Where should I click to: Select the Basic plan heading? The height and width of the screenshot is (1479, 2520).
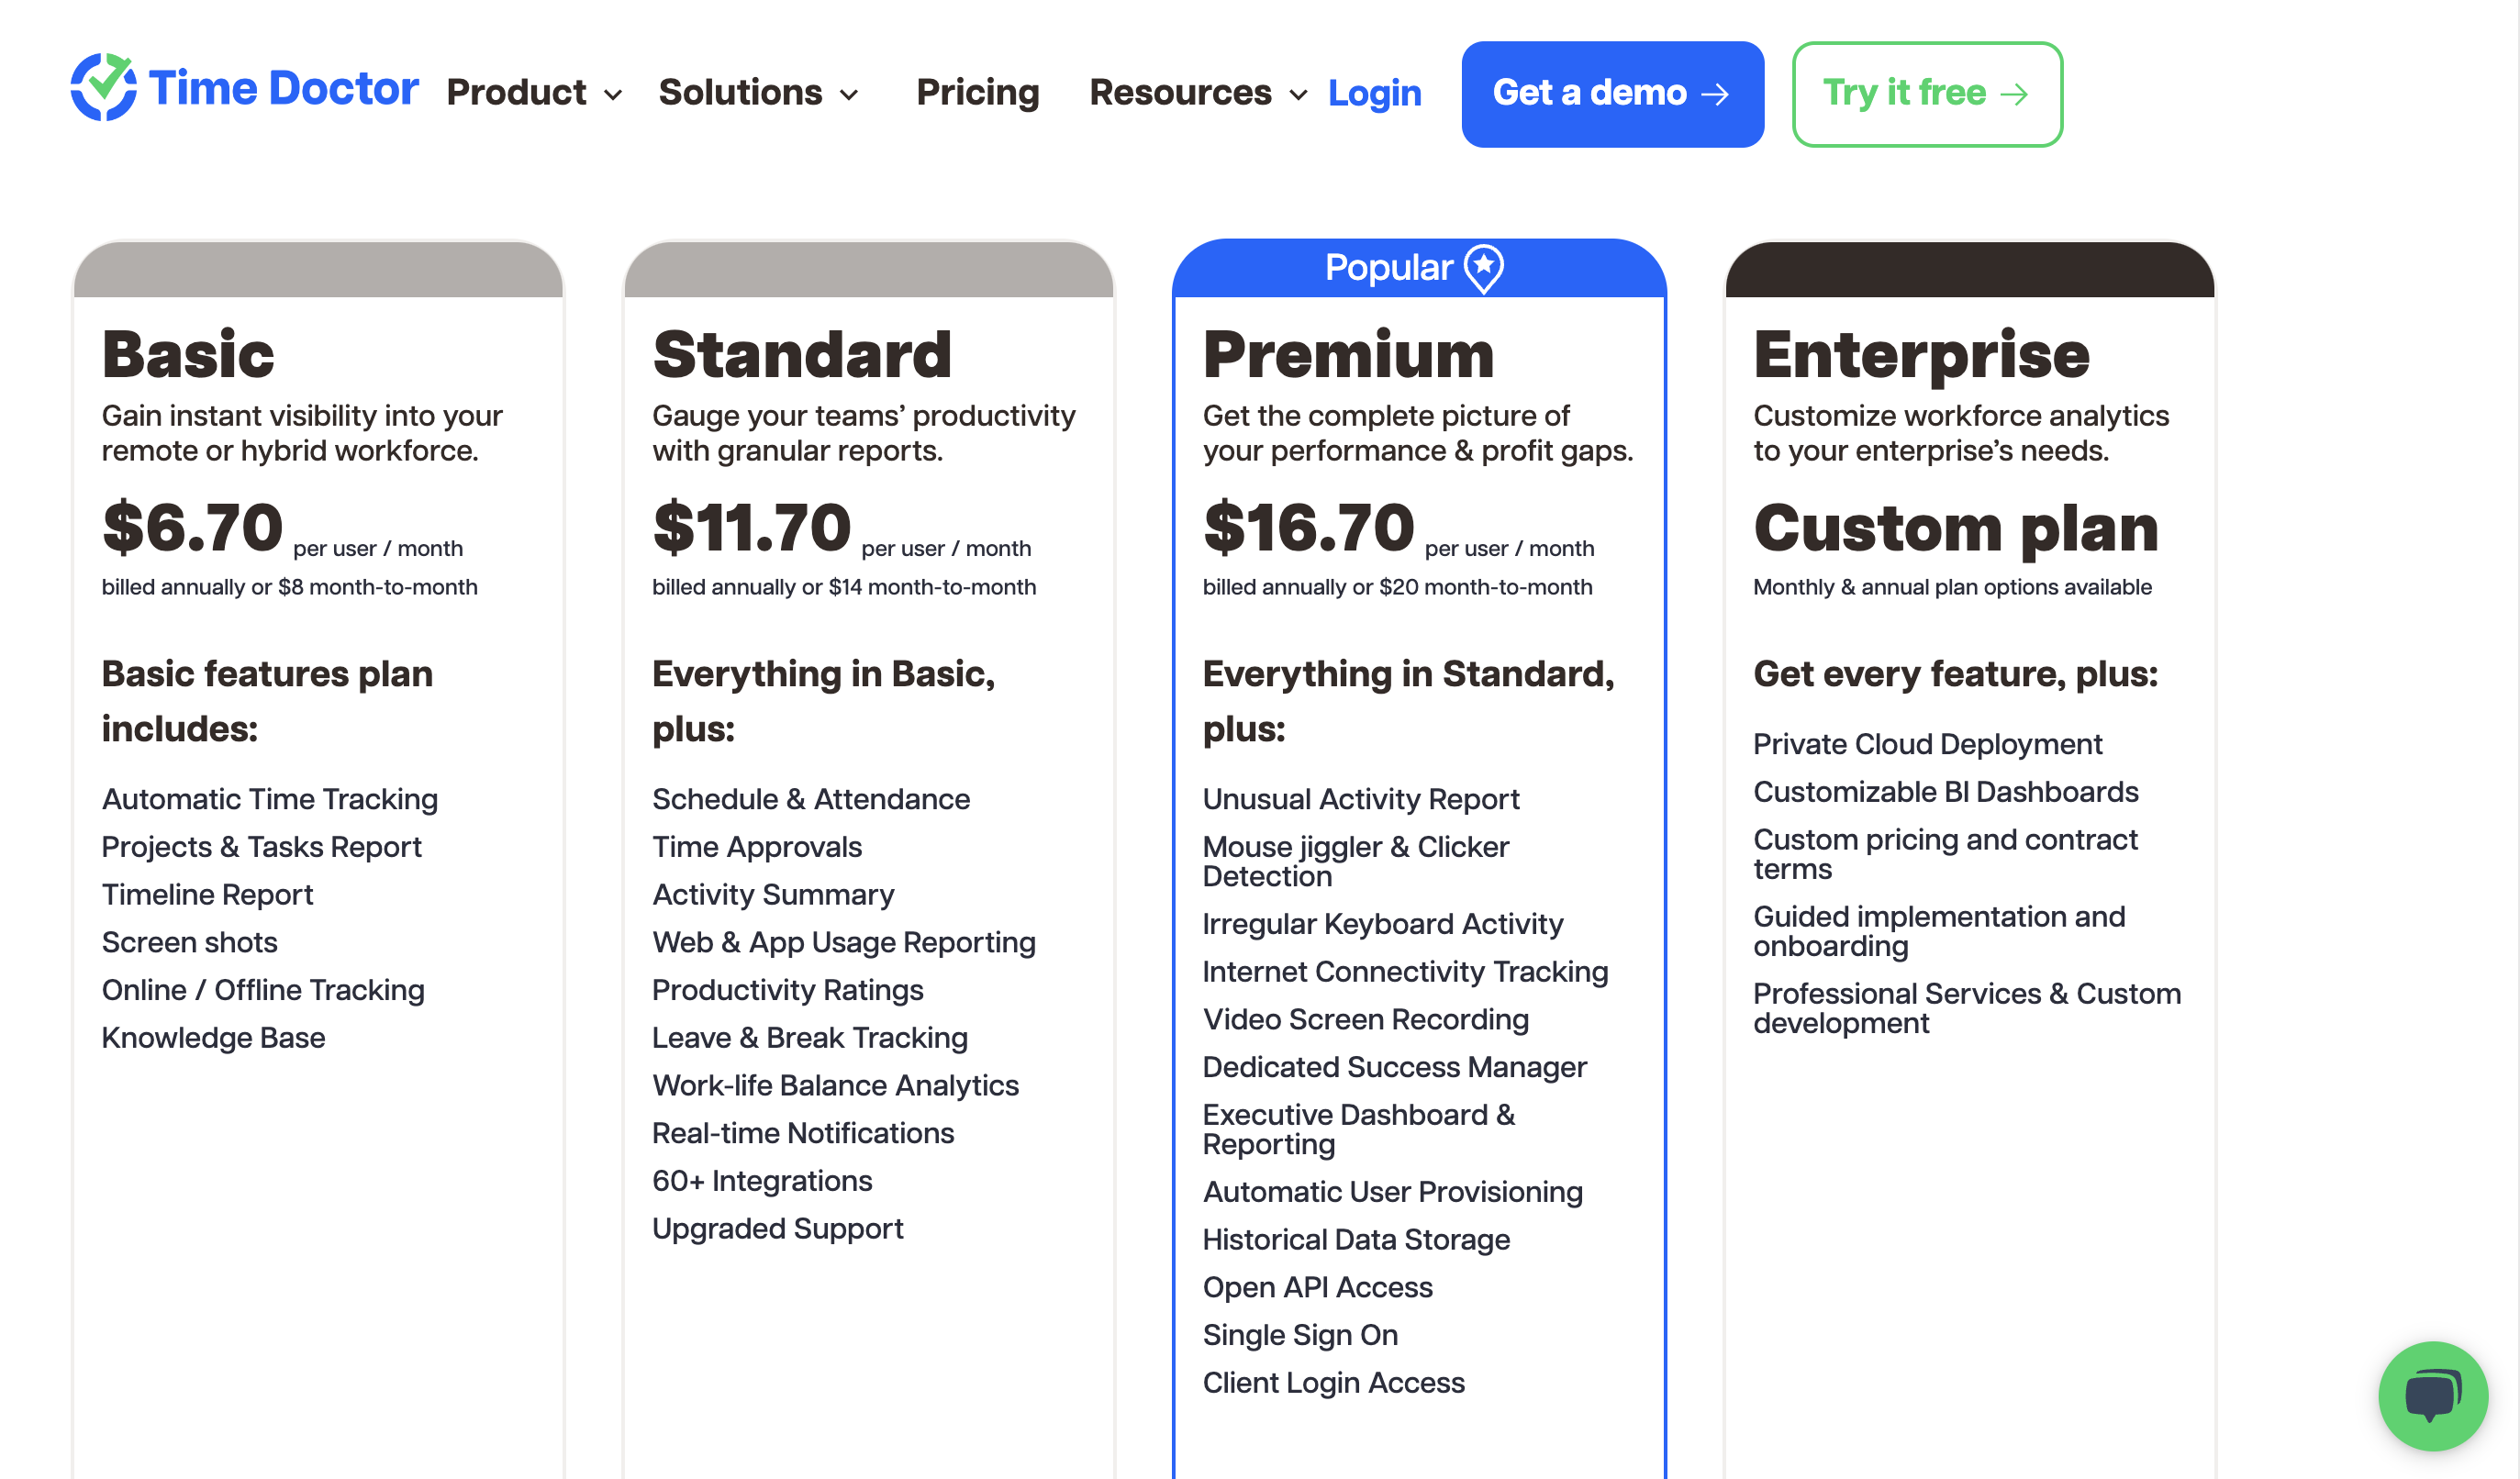coord(188,354)
